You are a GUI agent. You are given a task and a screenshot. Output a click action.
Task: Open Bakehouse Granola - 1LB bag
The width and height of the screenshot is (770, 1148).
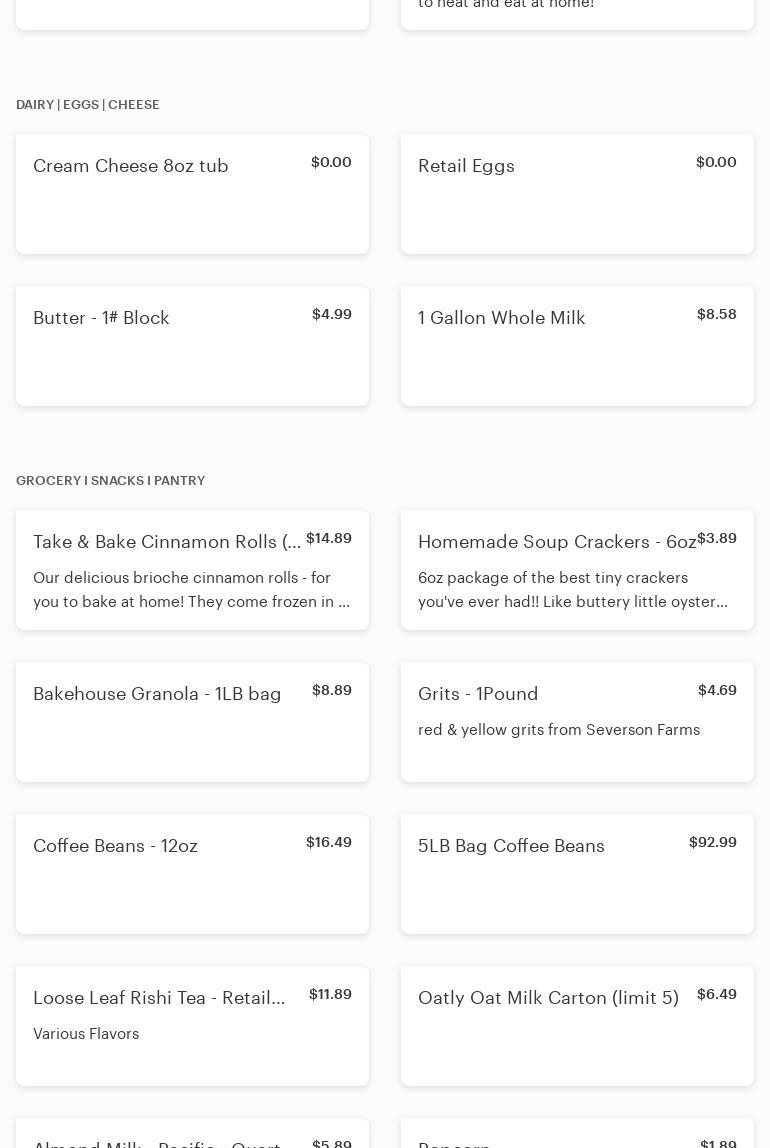coord(192,722)
